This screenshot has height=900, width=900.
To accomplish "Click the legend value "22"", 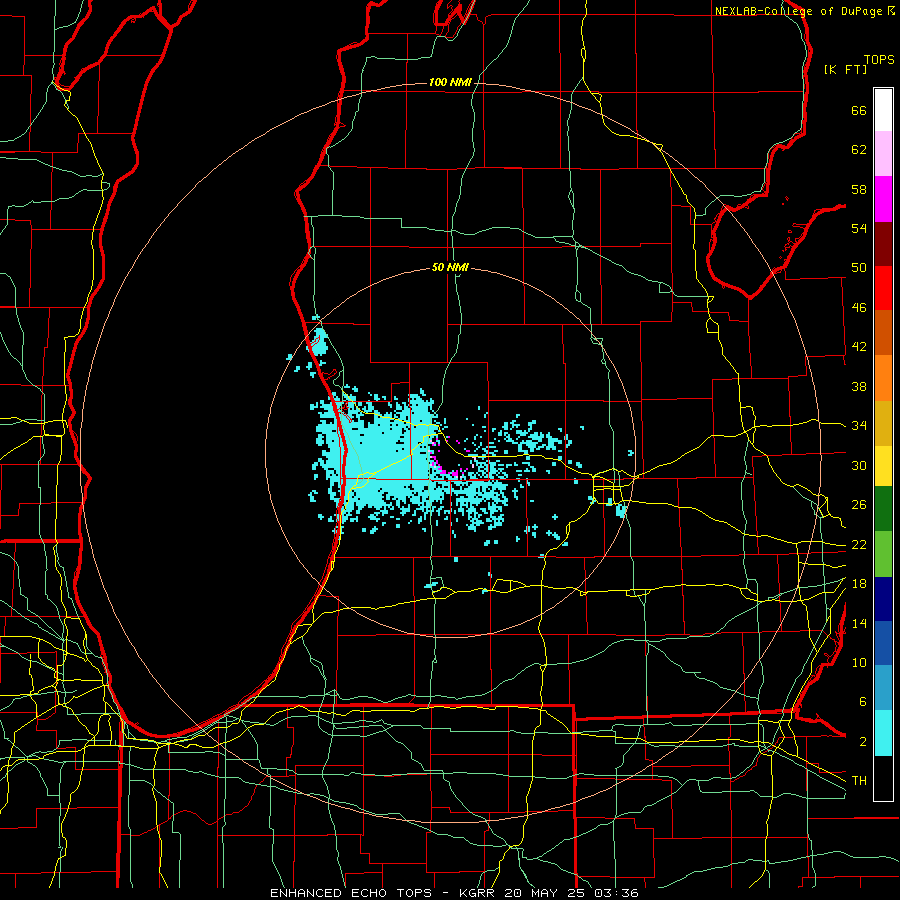I will [x=859, y=544].
